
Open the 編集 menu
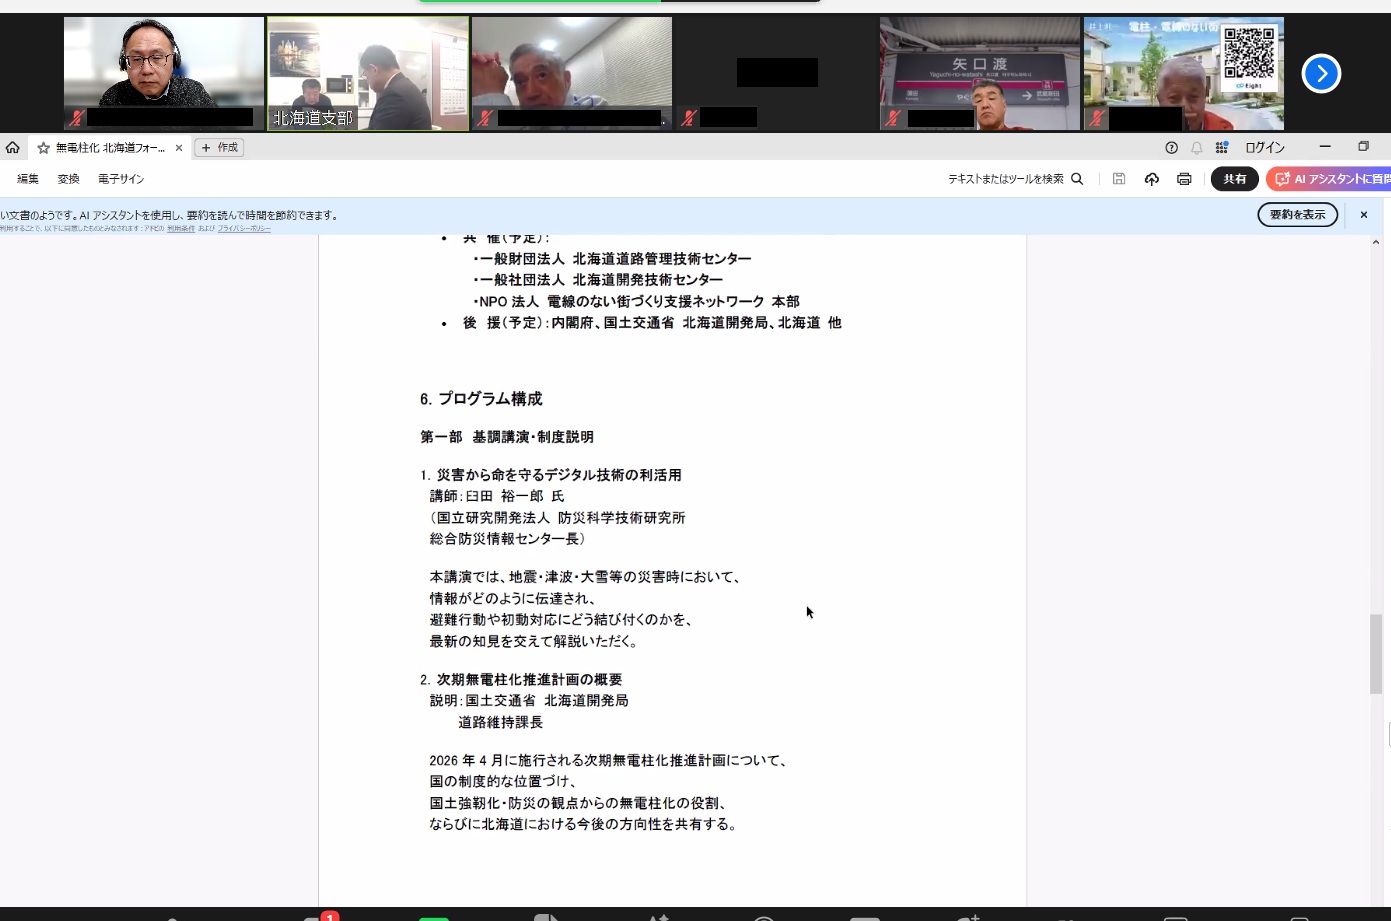28,179
